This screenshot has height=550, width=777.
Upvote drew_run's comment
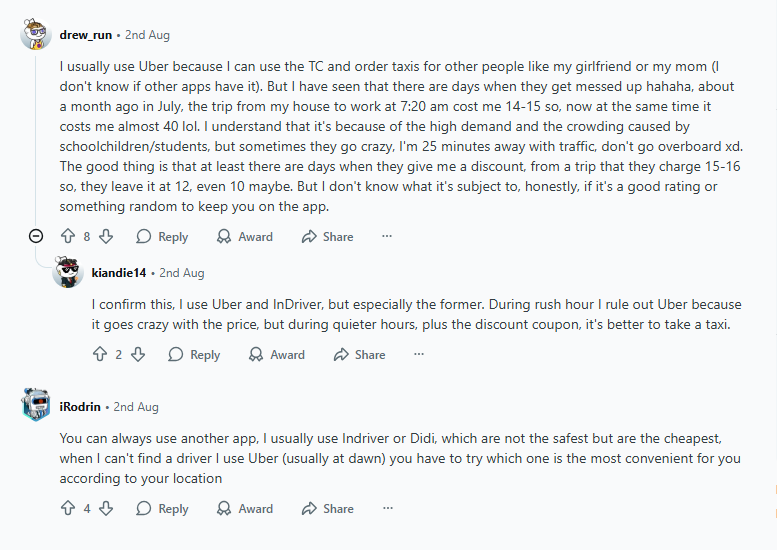pos(68,237)
